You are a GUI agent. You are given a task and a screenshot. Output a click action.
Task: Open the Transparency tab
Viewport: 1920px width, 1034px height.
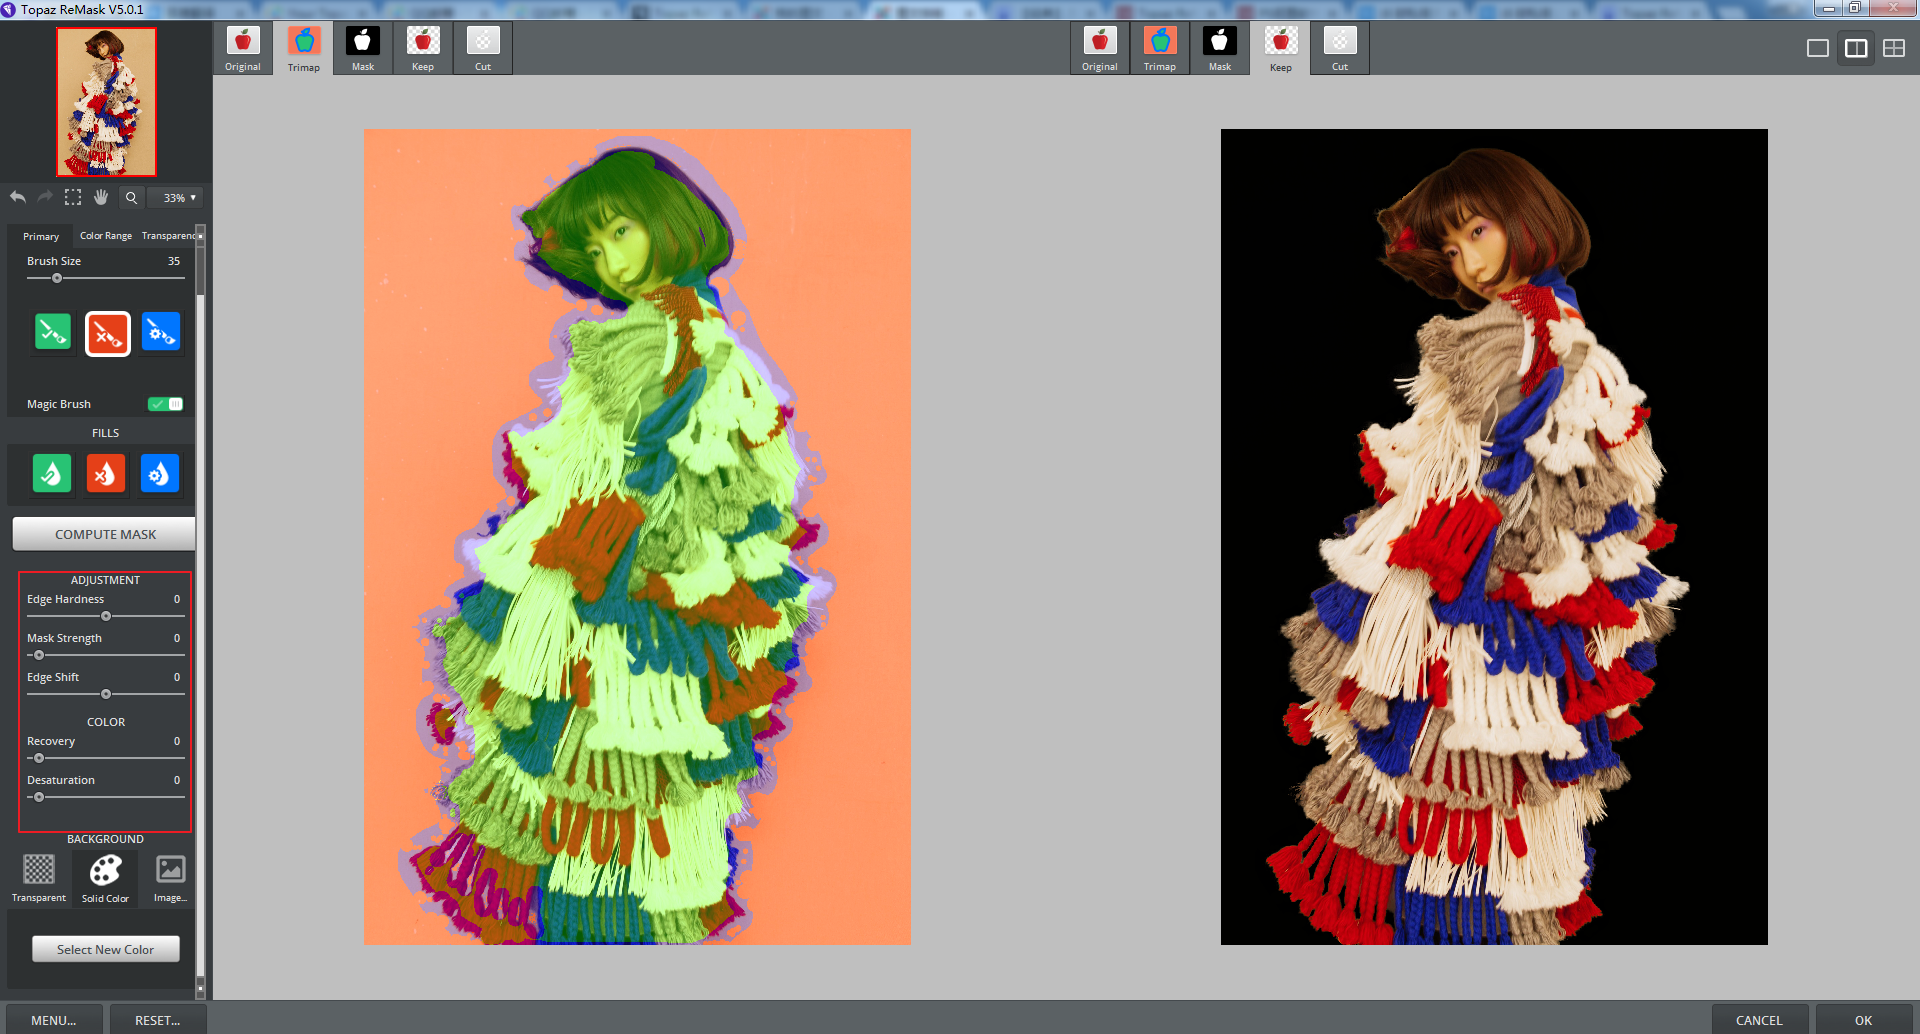[x=168, y=236]
